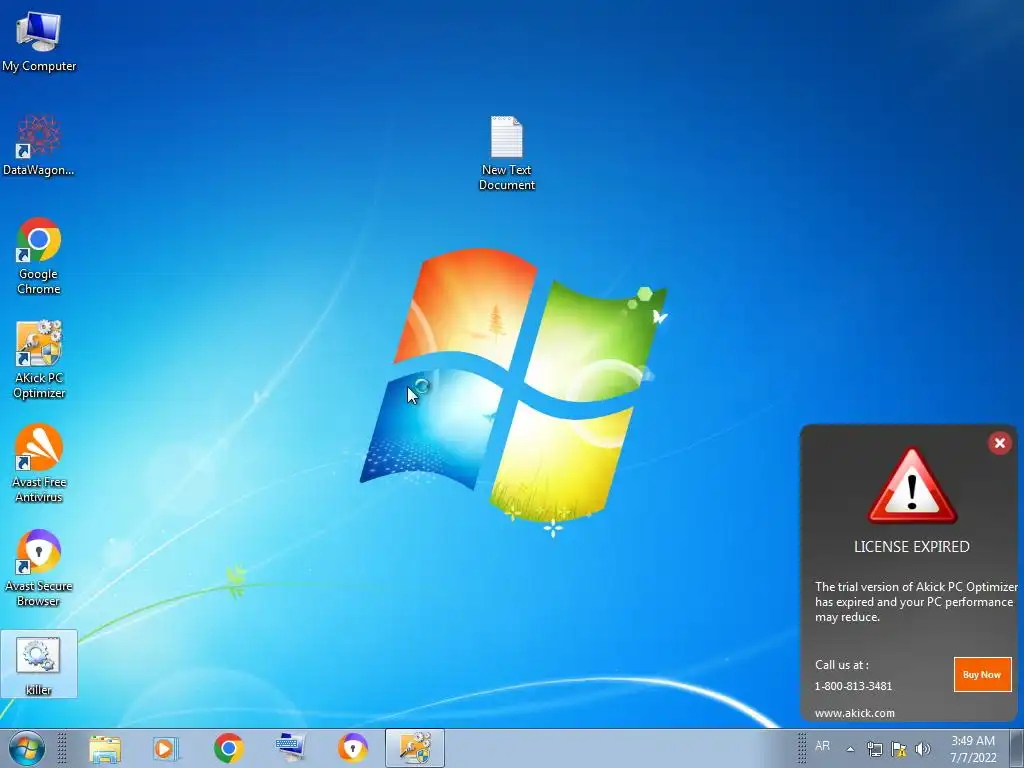Click the LICENSE EXPIRED heading

[912, 547]
